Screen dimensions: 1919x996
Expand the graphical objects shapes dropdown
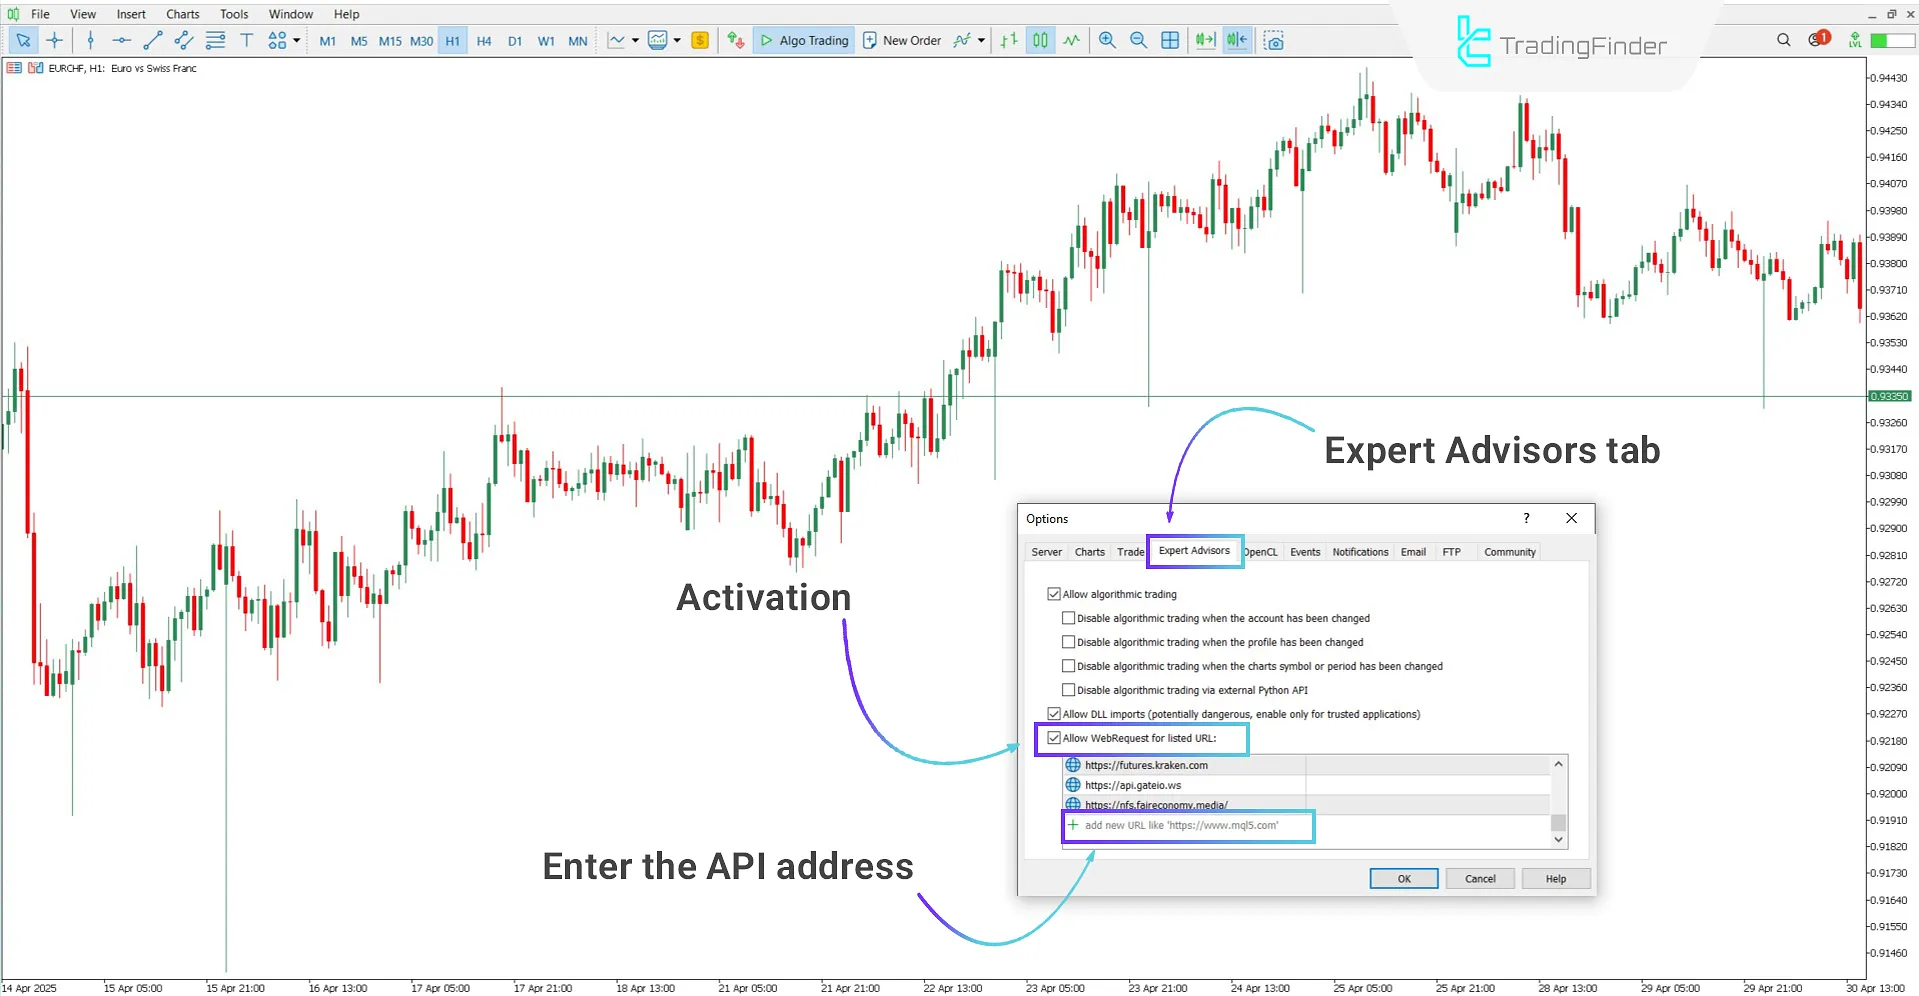[x=296, y=41]
